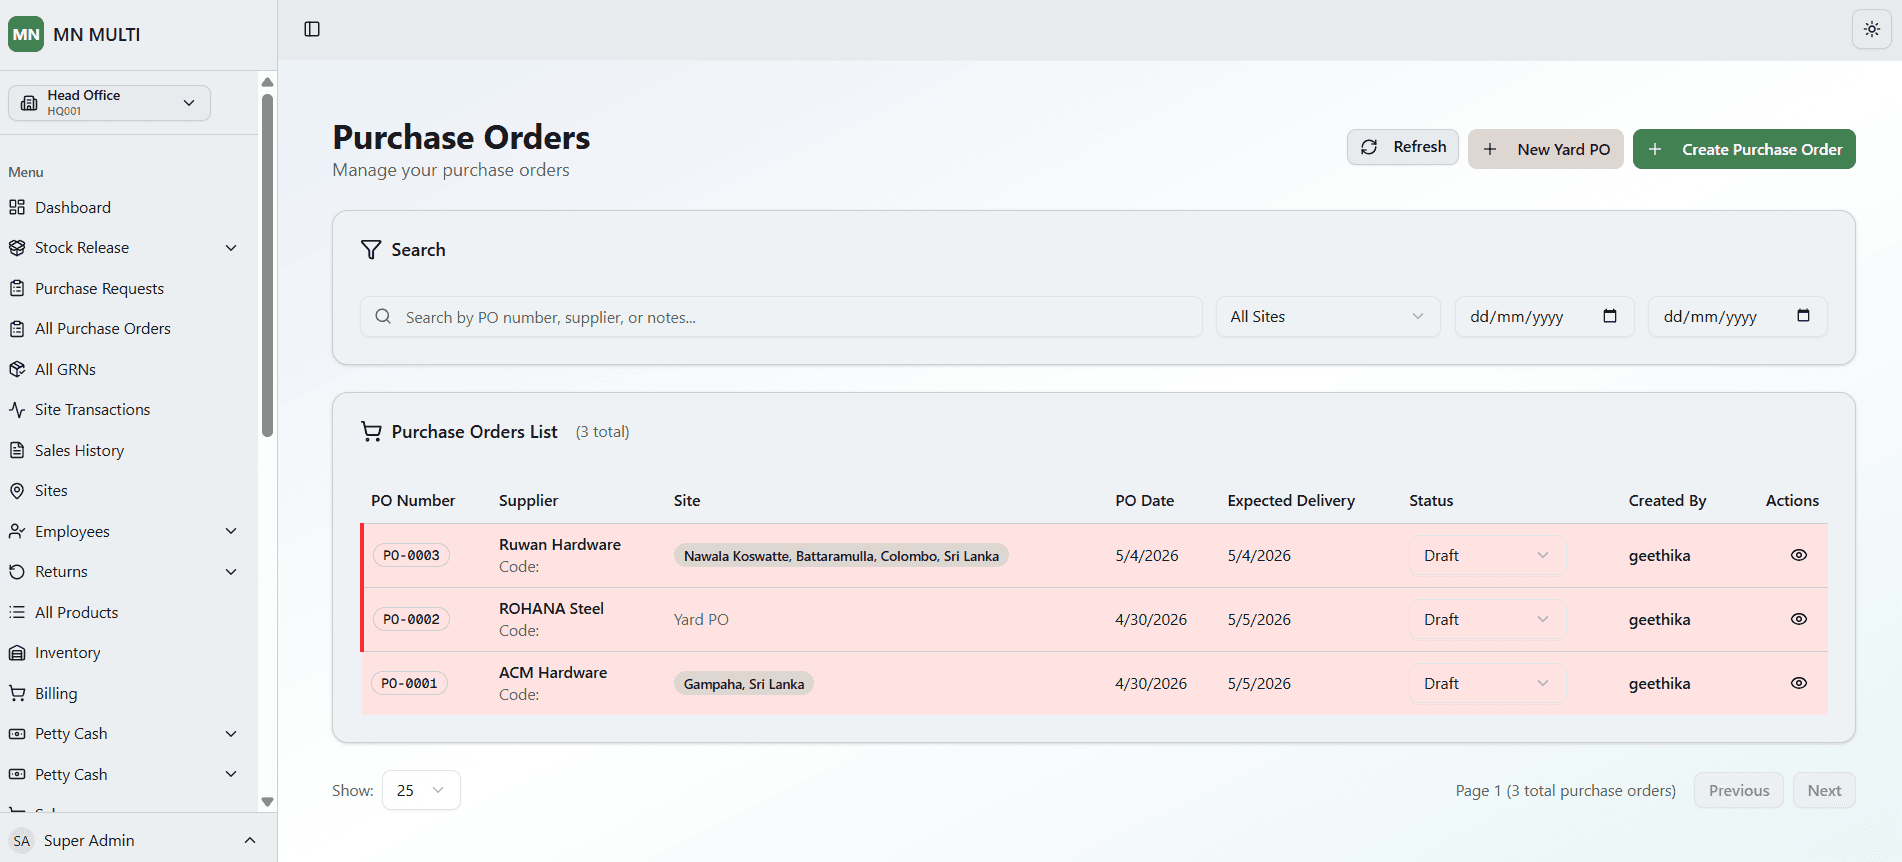Open the first date field calendar icon
1902x862 pixels.
pyautogui.click(x=1610, y=316)
